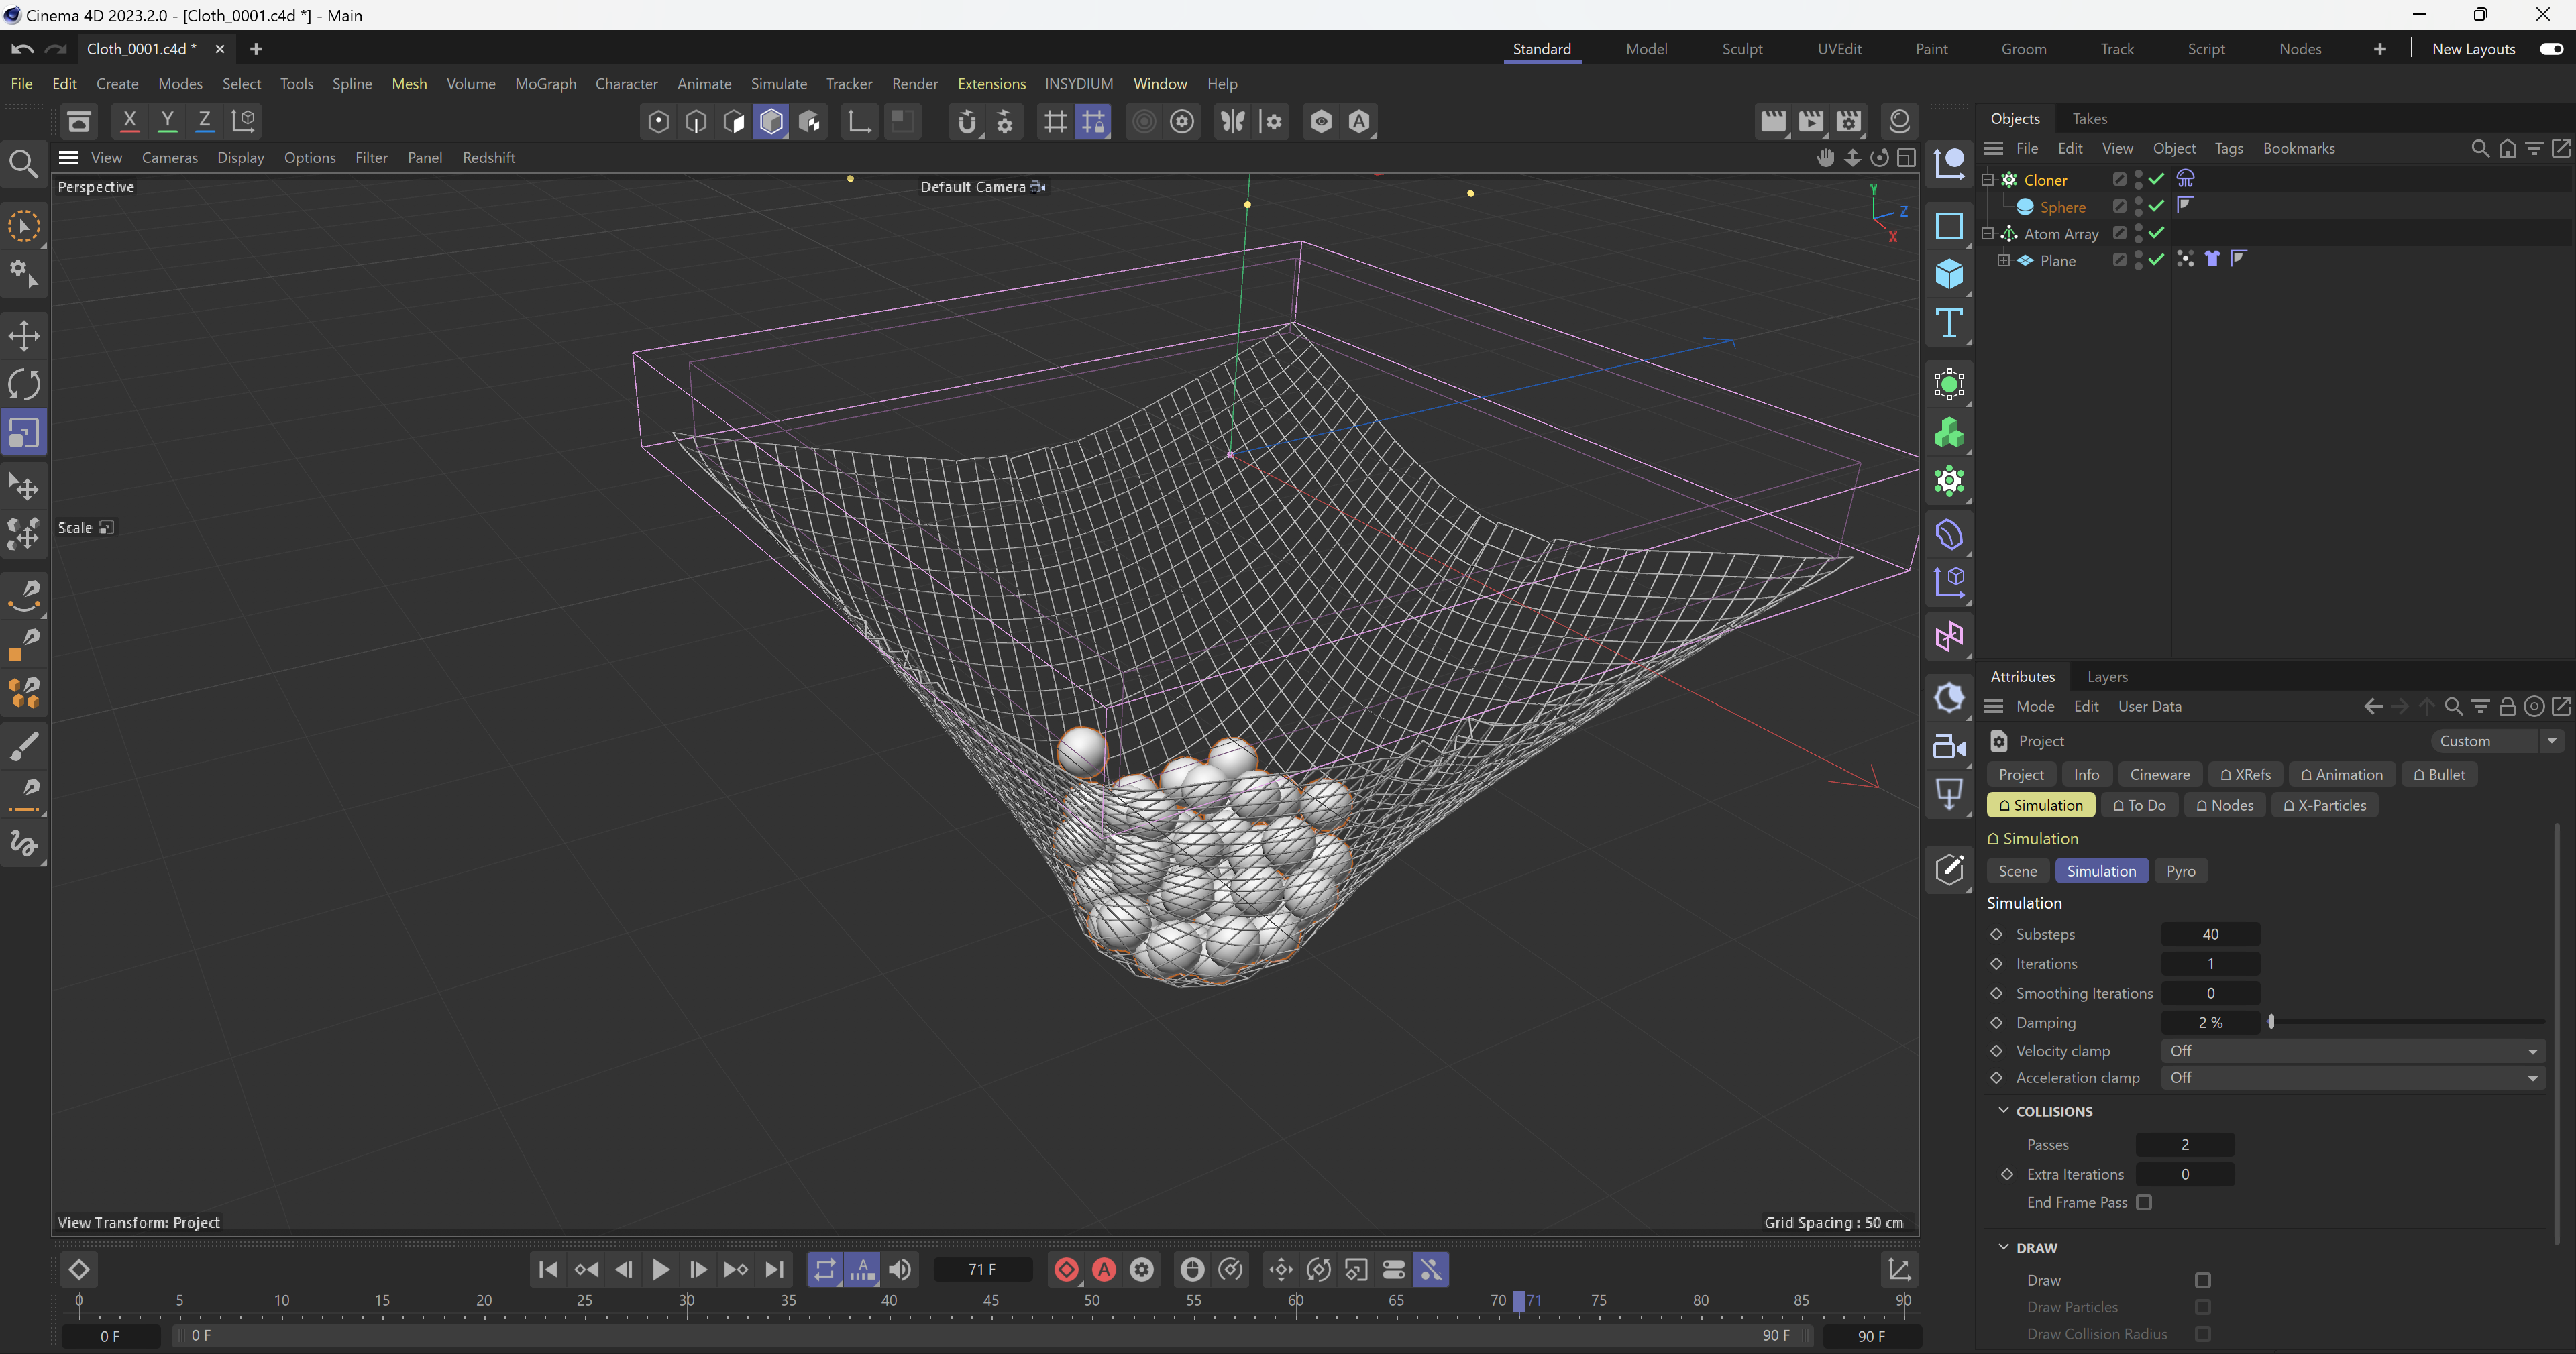
Task: Open the MoGraph menu
Action: click(x=545, y=84)
